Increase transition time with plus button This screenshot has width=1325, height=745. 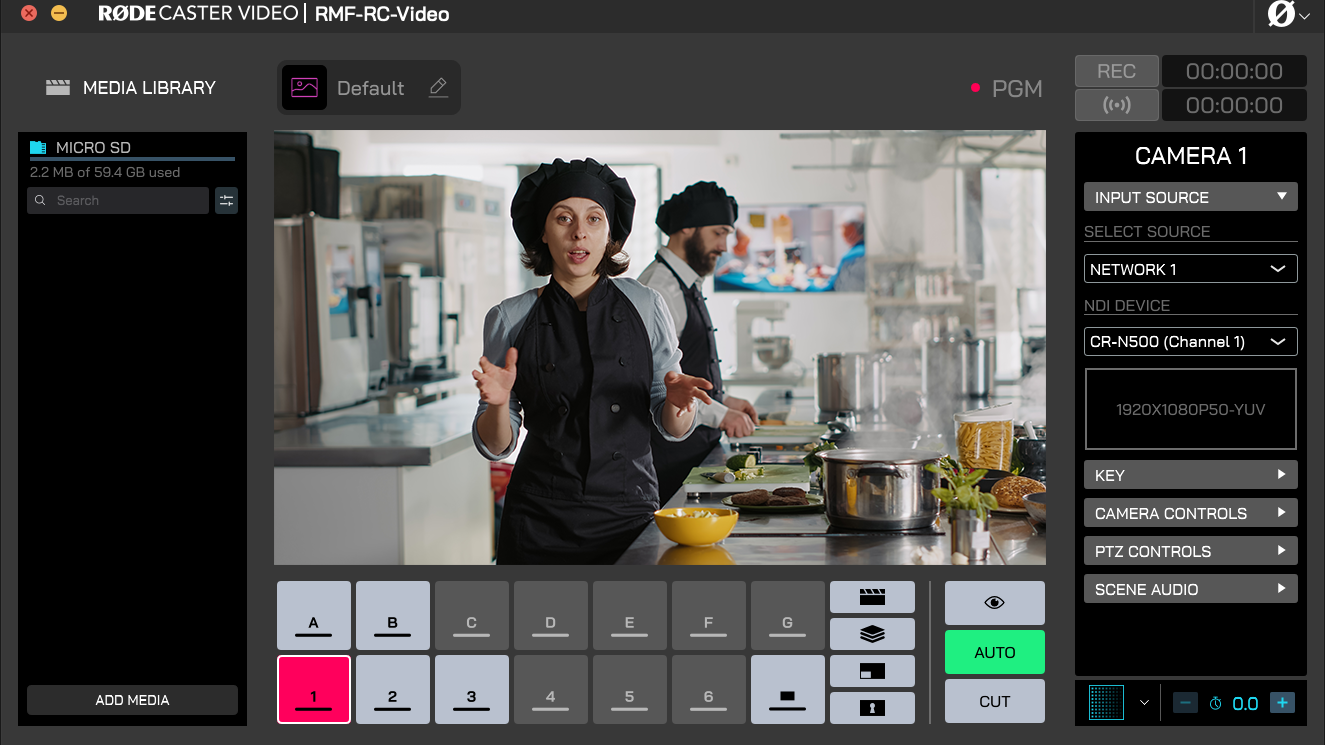[x=1281, y=703]
